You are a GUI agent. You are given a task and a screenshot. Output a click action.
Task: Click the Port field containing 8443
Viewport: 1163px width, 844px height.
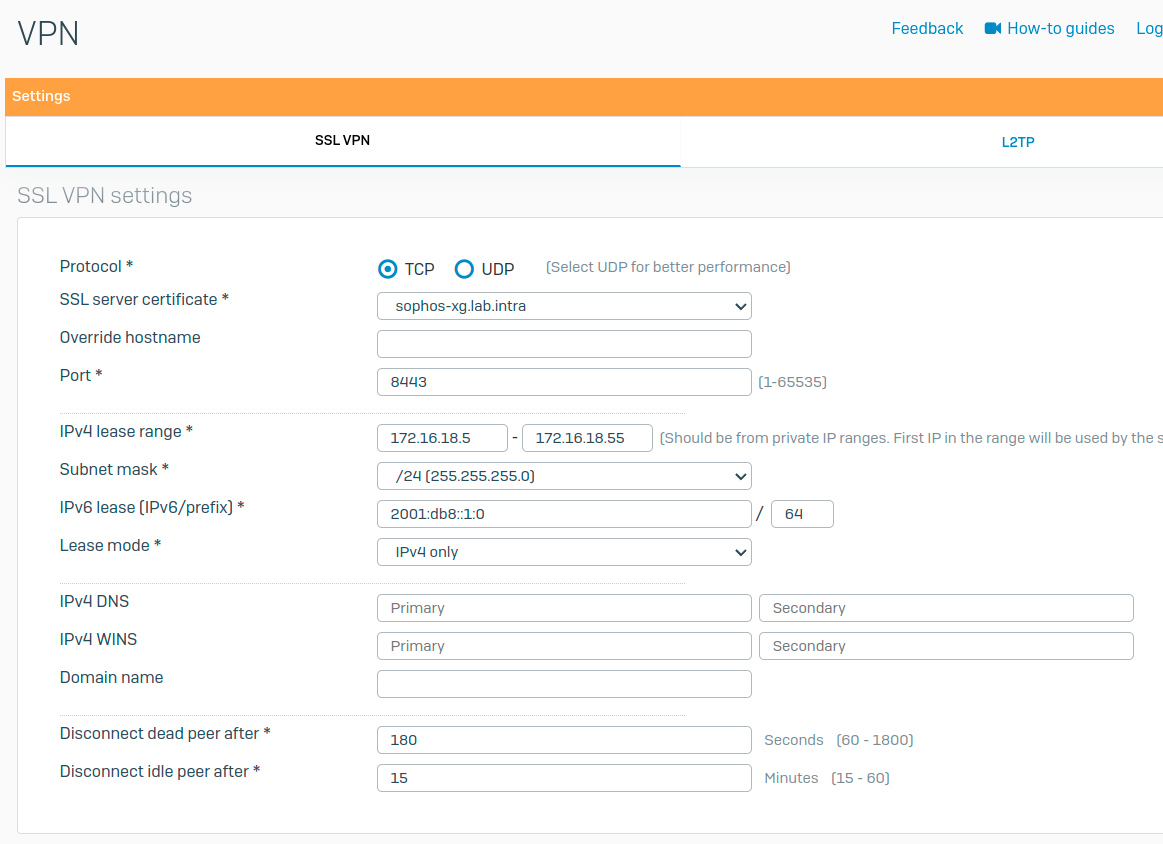(564, 382)
